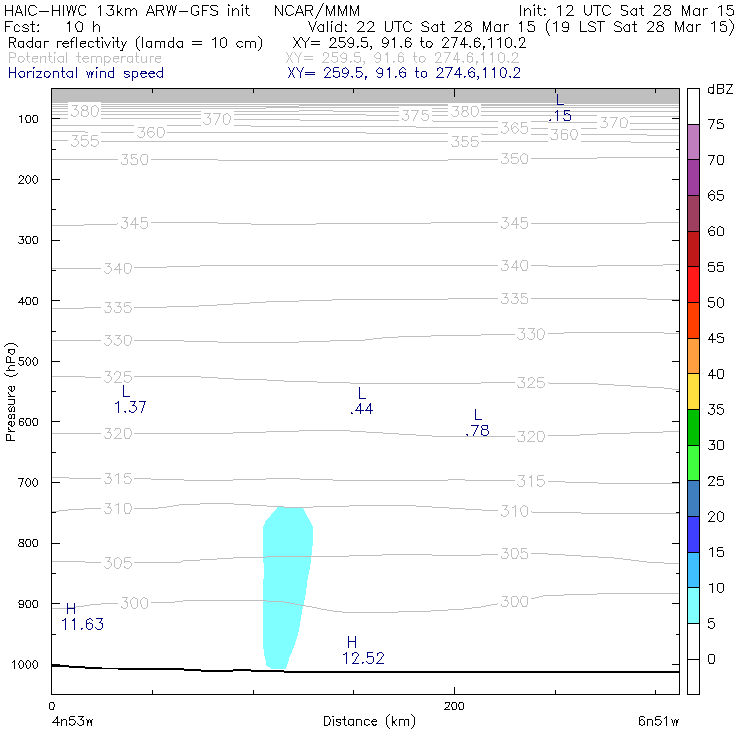Click the cyan reflectivity blob in plot

click(286, 588)
